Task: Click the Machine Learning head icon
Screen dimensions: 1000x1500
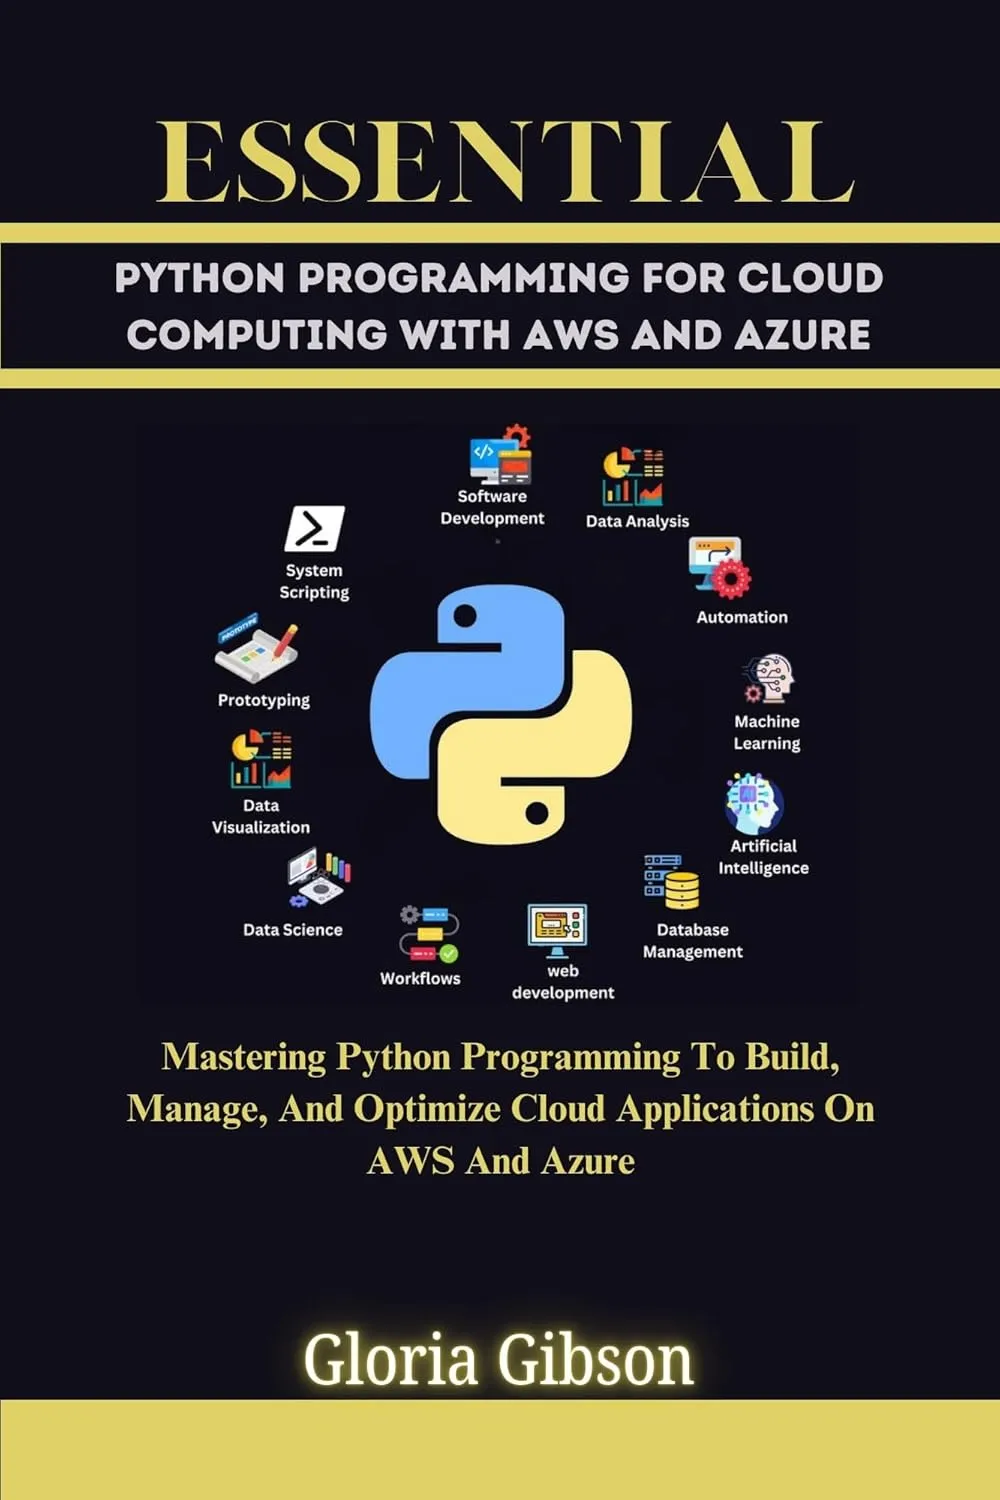Action: pyautogui.click(x=768, y=680)
